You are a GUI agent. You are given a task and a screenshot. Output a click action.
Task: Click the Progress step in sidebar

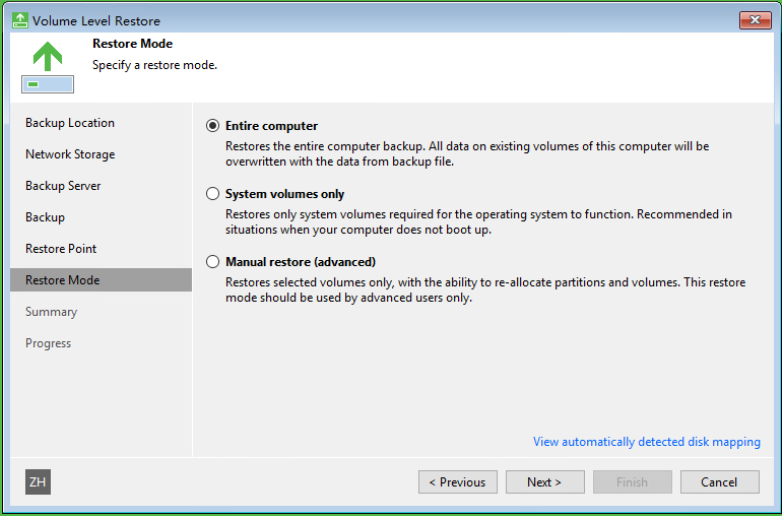[48, 343]
